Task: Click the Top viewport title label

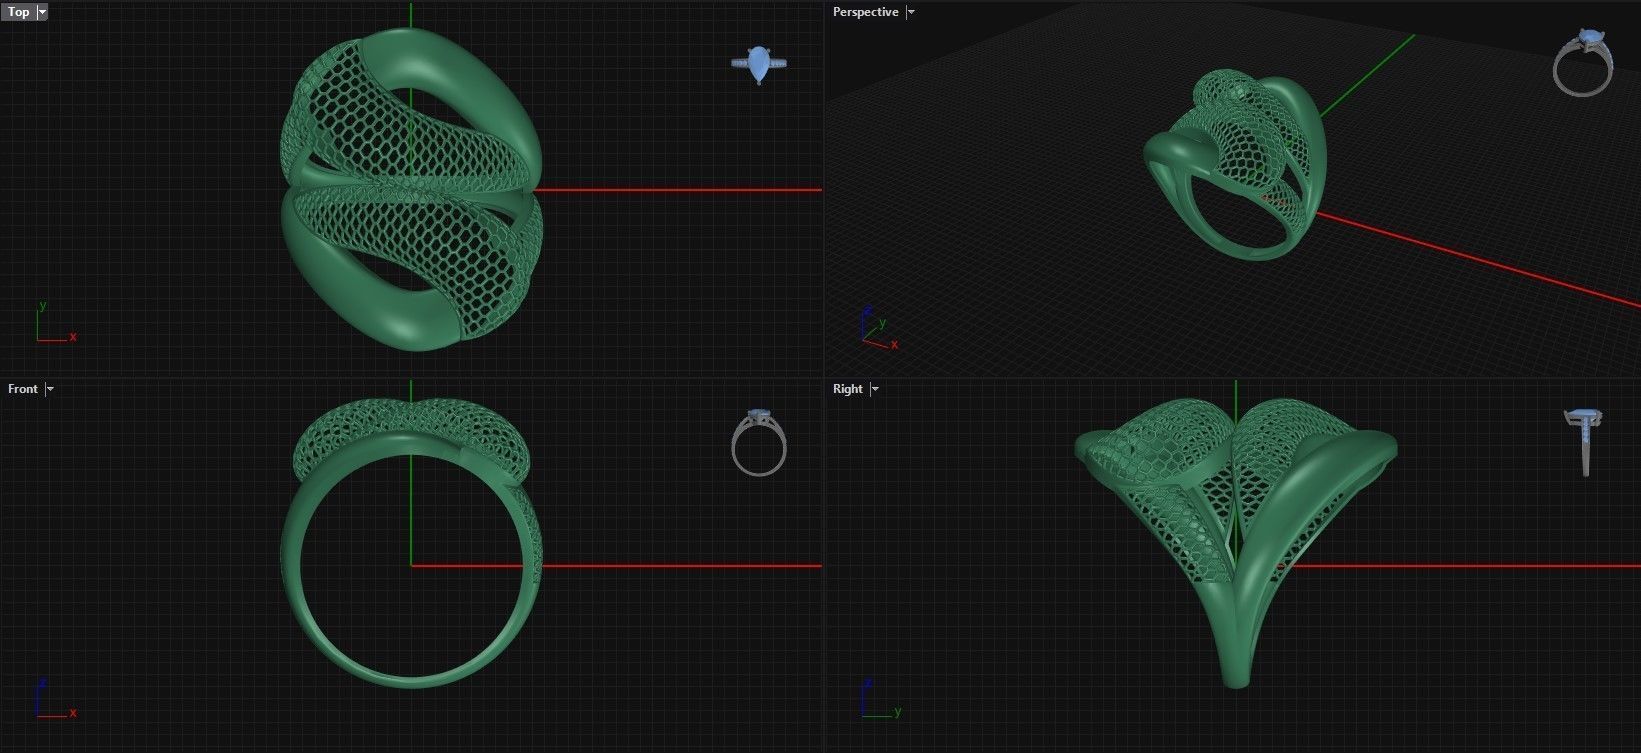Action: [x=18, y=12]
